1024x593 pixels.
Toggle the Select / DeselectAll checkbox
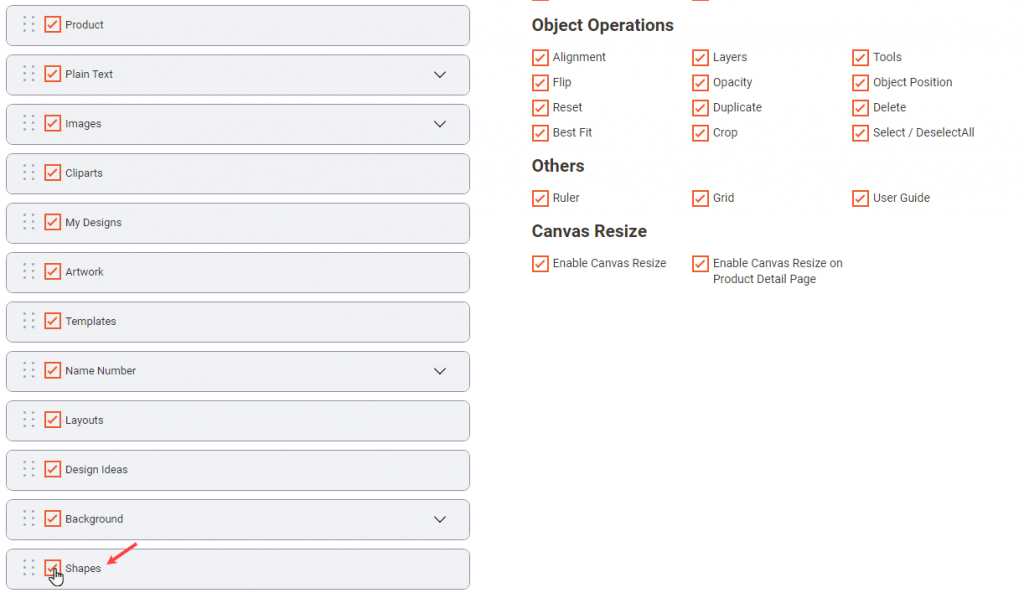click(860, 133)
